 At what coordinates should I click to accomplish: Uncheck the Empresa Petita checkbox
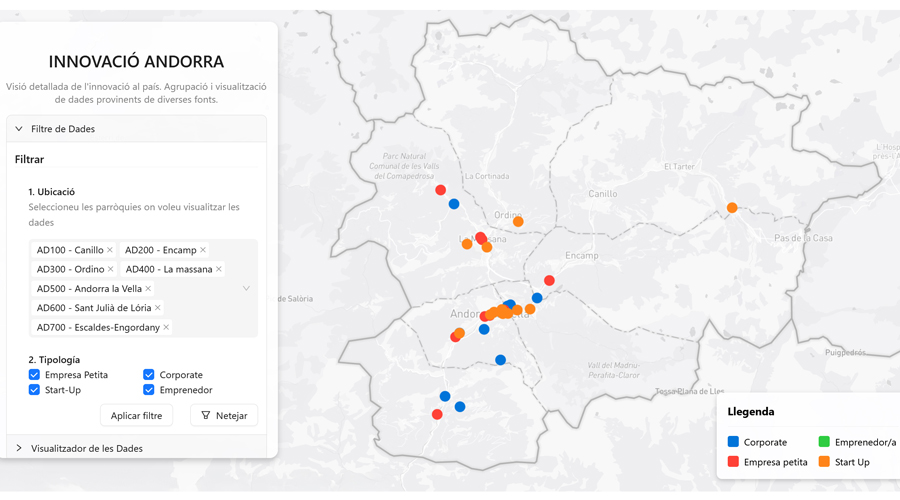[34, 374]
